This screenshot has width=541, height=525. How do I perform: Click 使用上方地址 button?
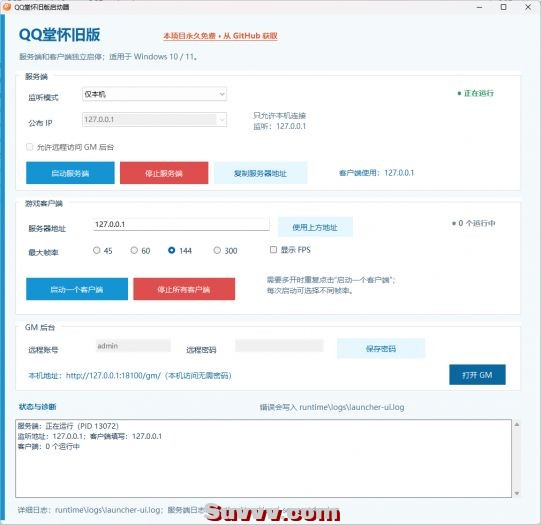click(x=315, y=227)
